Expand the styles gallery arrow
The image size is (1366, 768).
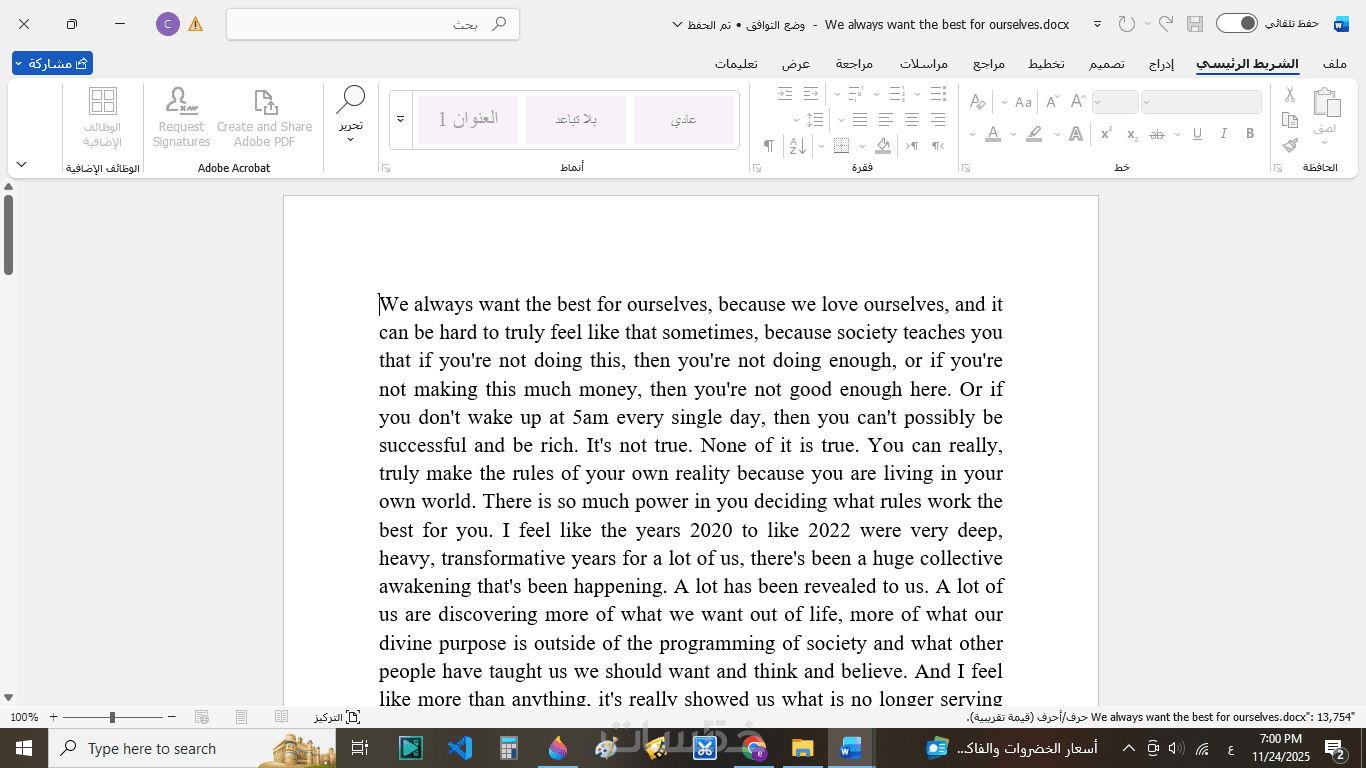pos(400,119)
